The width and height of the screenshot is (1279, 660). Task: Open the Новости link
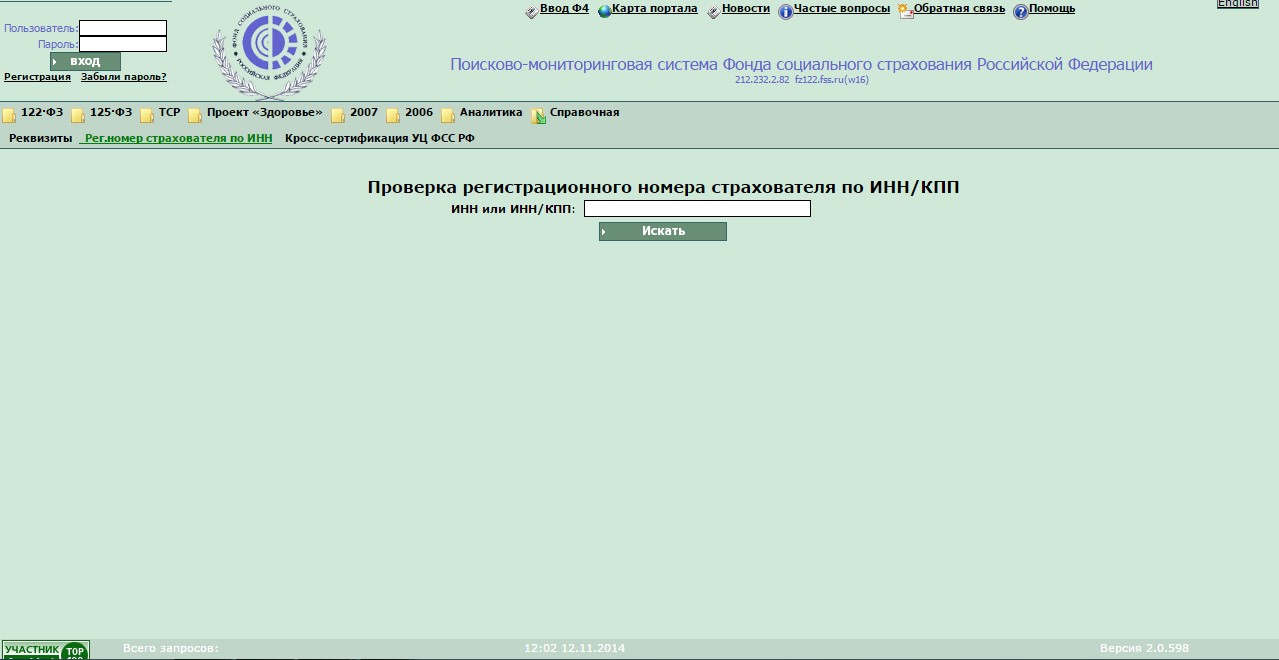click(x=746, y=9)
